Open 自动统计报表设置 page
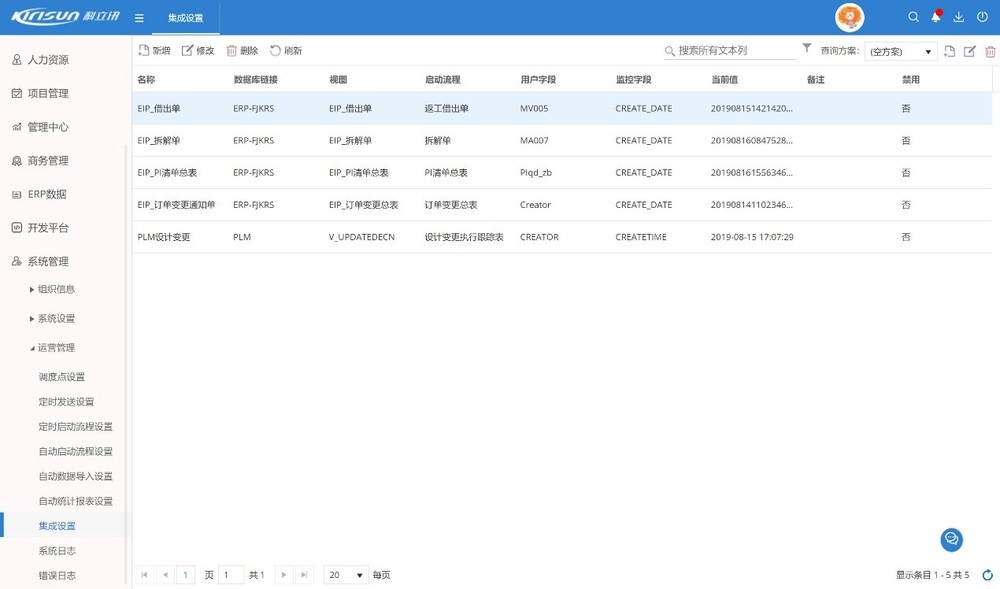This screenshot has width=1000, height=589. [75, 501]
